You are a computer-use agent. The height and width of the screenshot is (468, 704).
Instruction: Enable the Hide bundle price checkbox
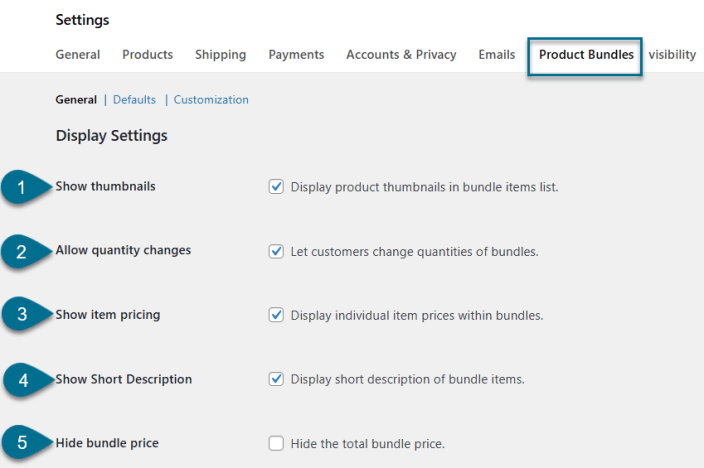[x=277, y=443]
